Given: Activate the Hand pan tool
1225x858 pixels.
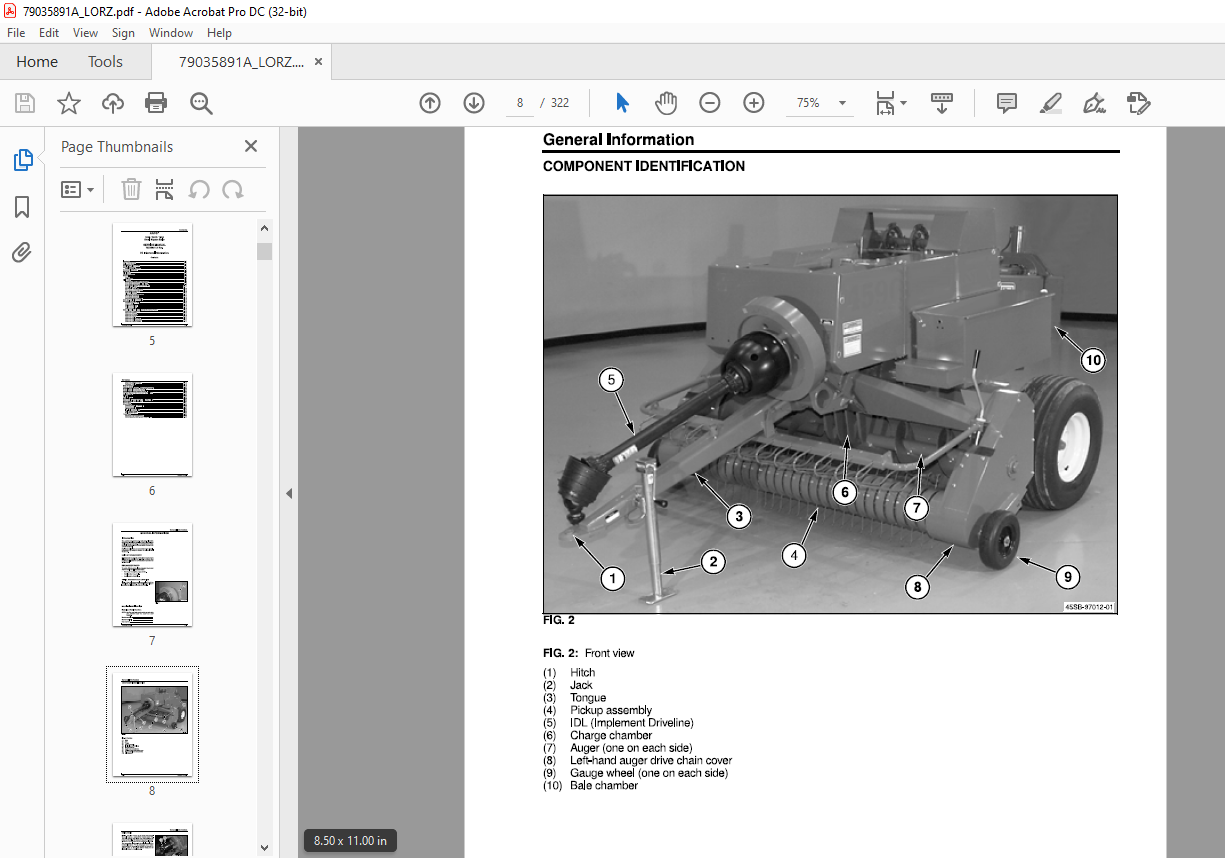Looking at the screenshot, I should pos(666,103).
